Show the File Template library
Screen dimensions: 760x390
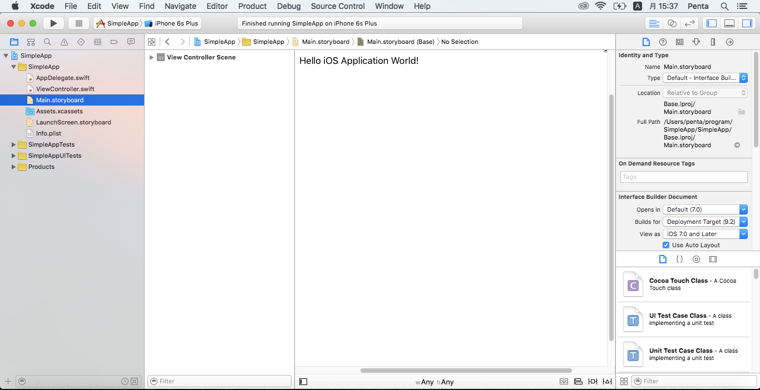tap(663, 259)
